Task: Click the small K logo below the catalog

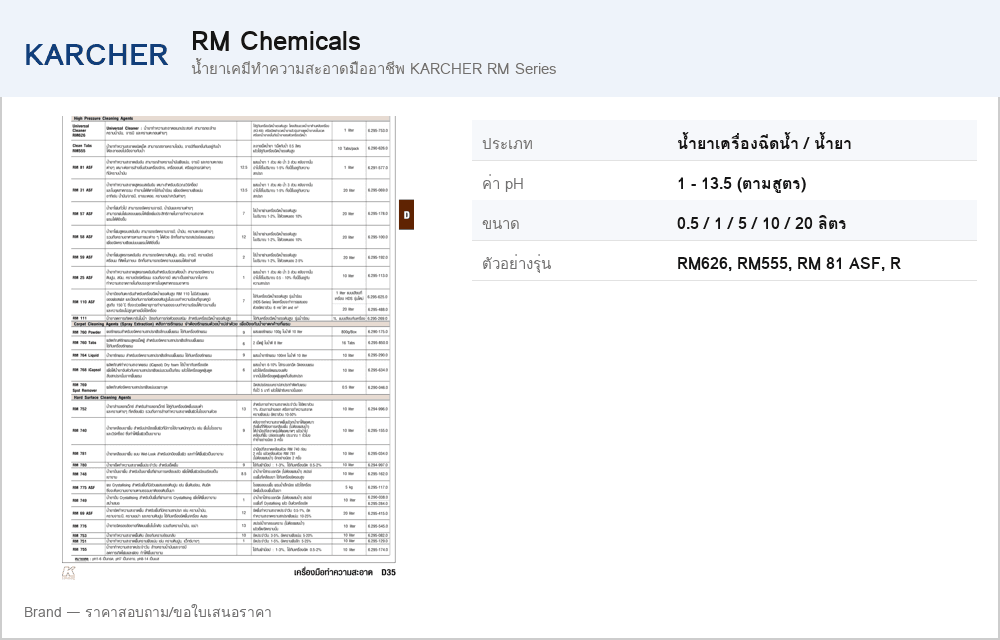Action: (68, 573)
